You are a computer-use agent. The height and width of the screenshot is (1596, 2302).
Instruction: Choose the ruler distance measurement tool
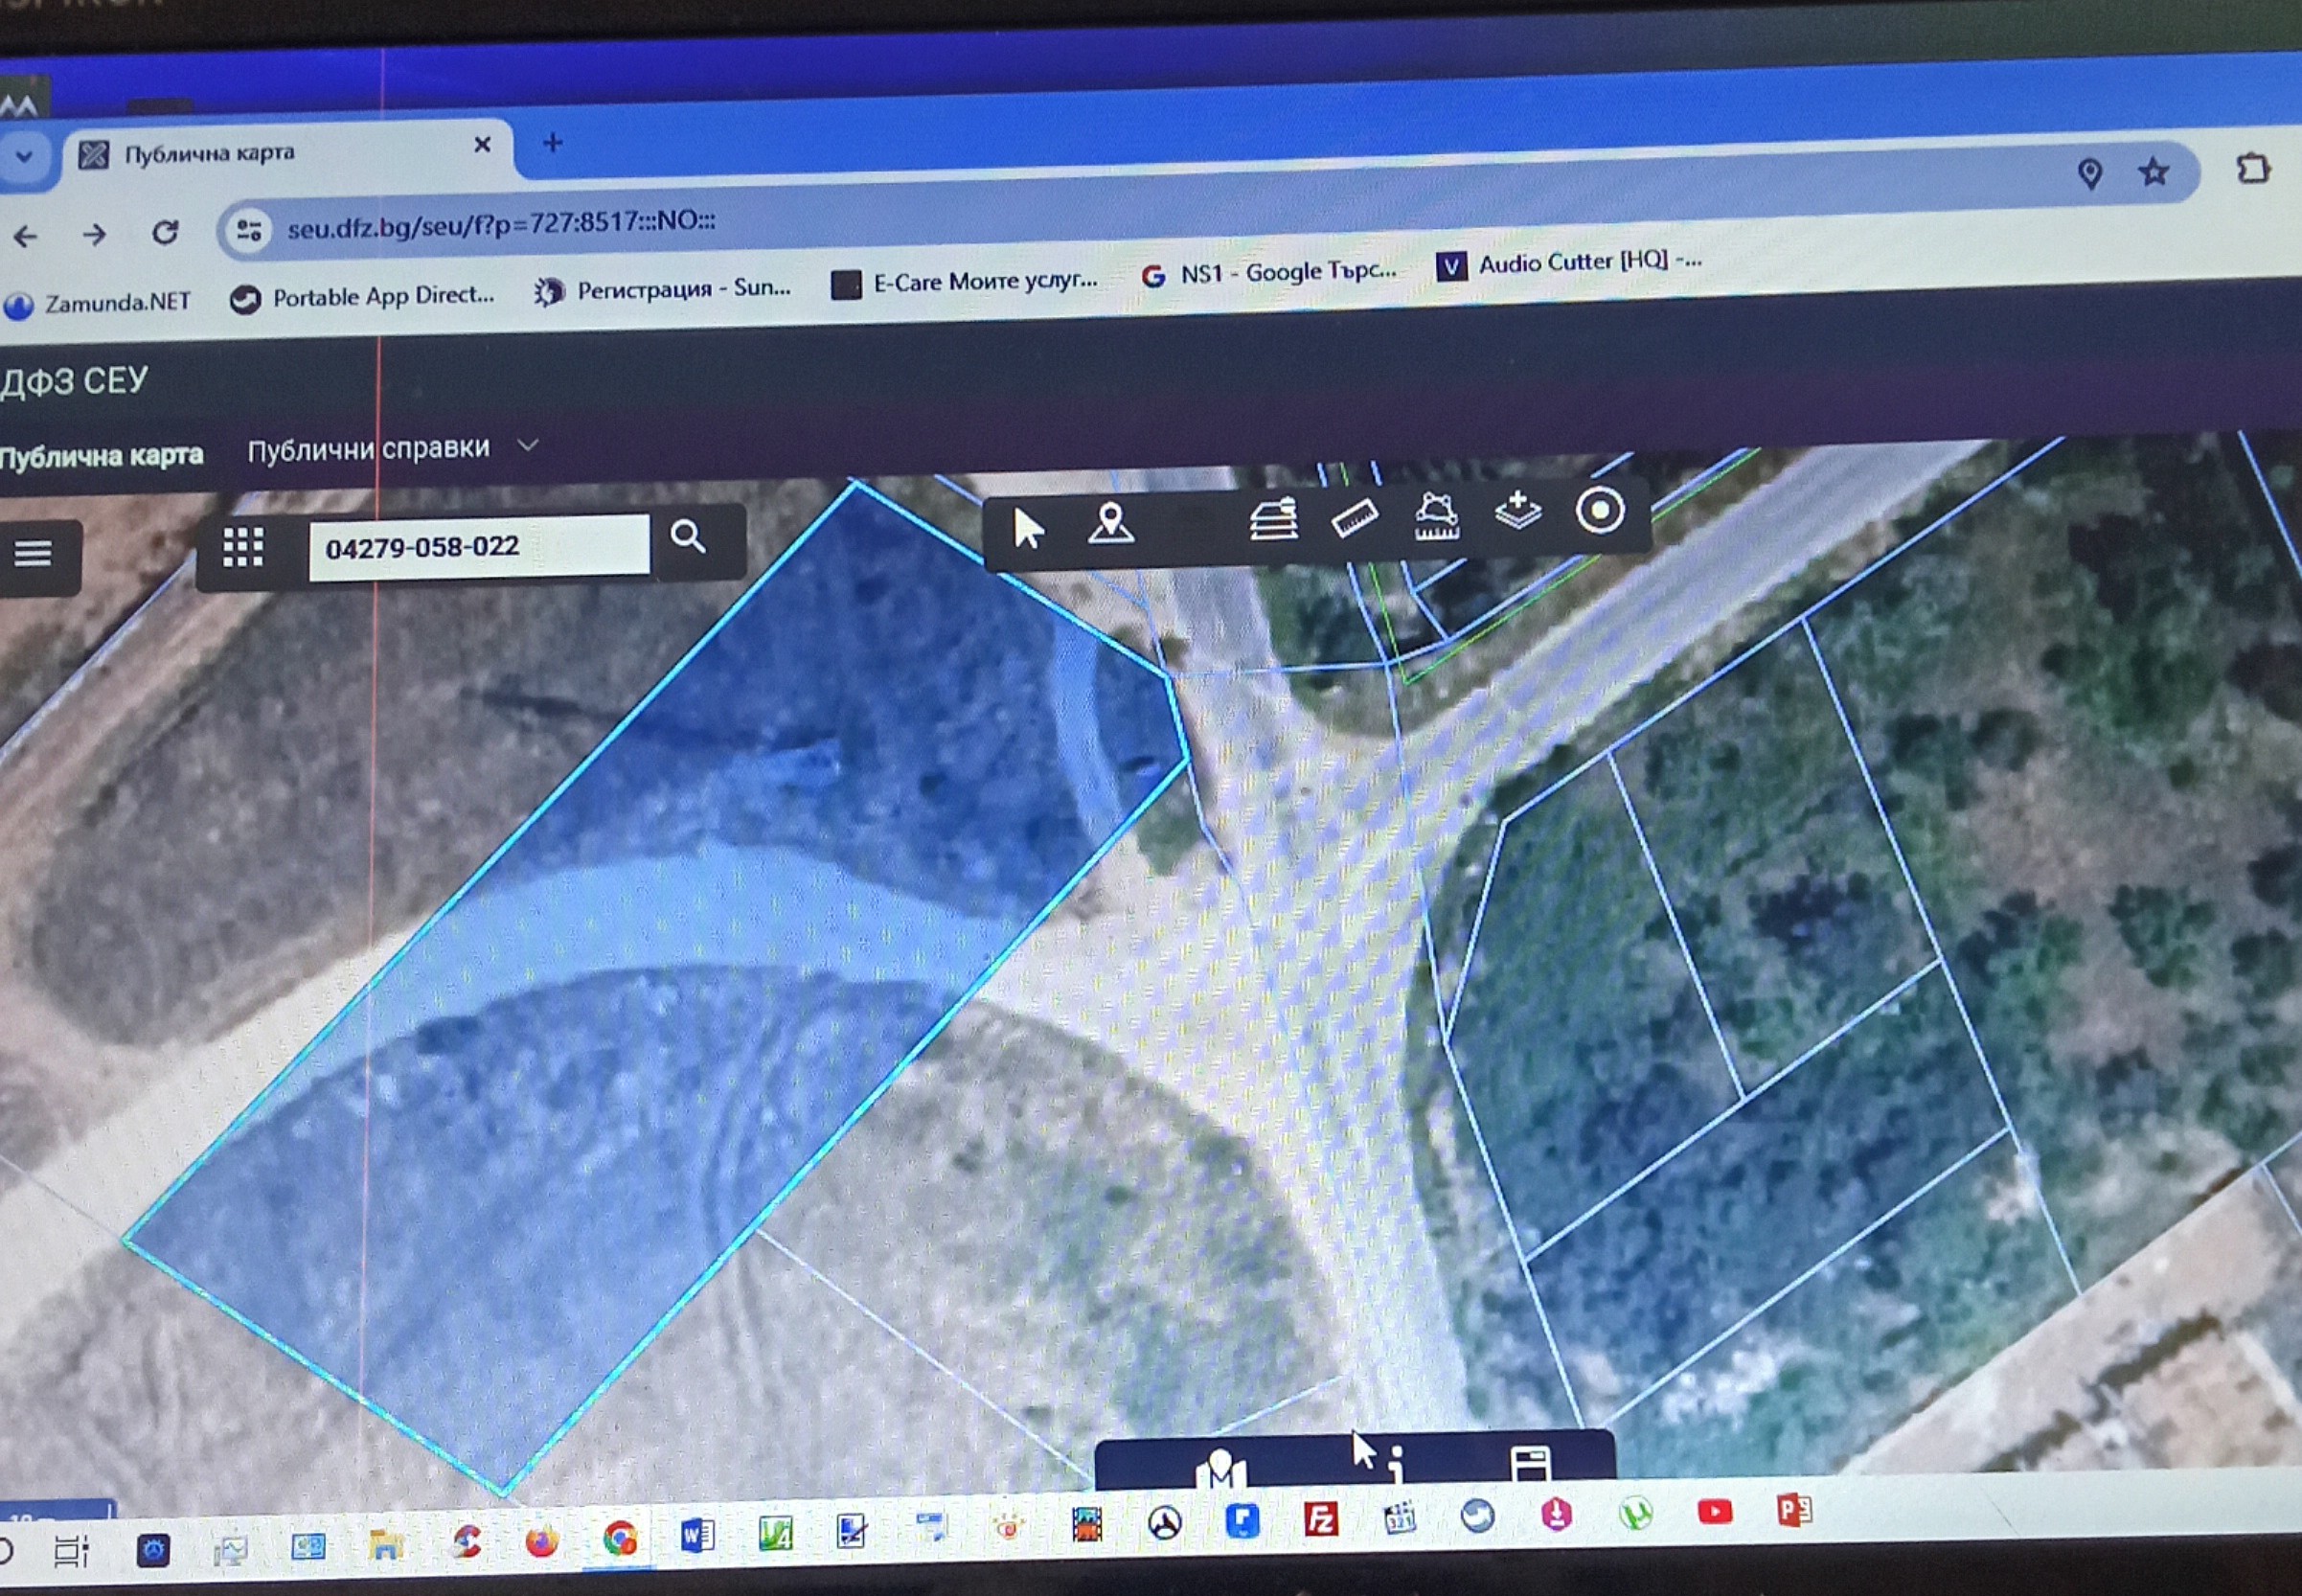(1355, 517)
